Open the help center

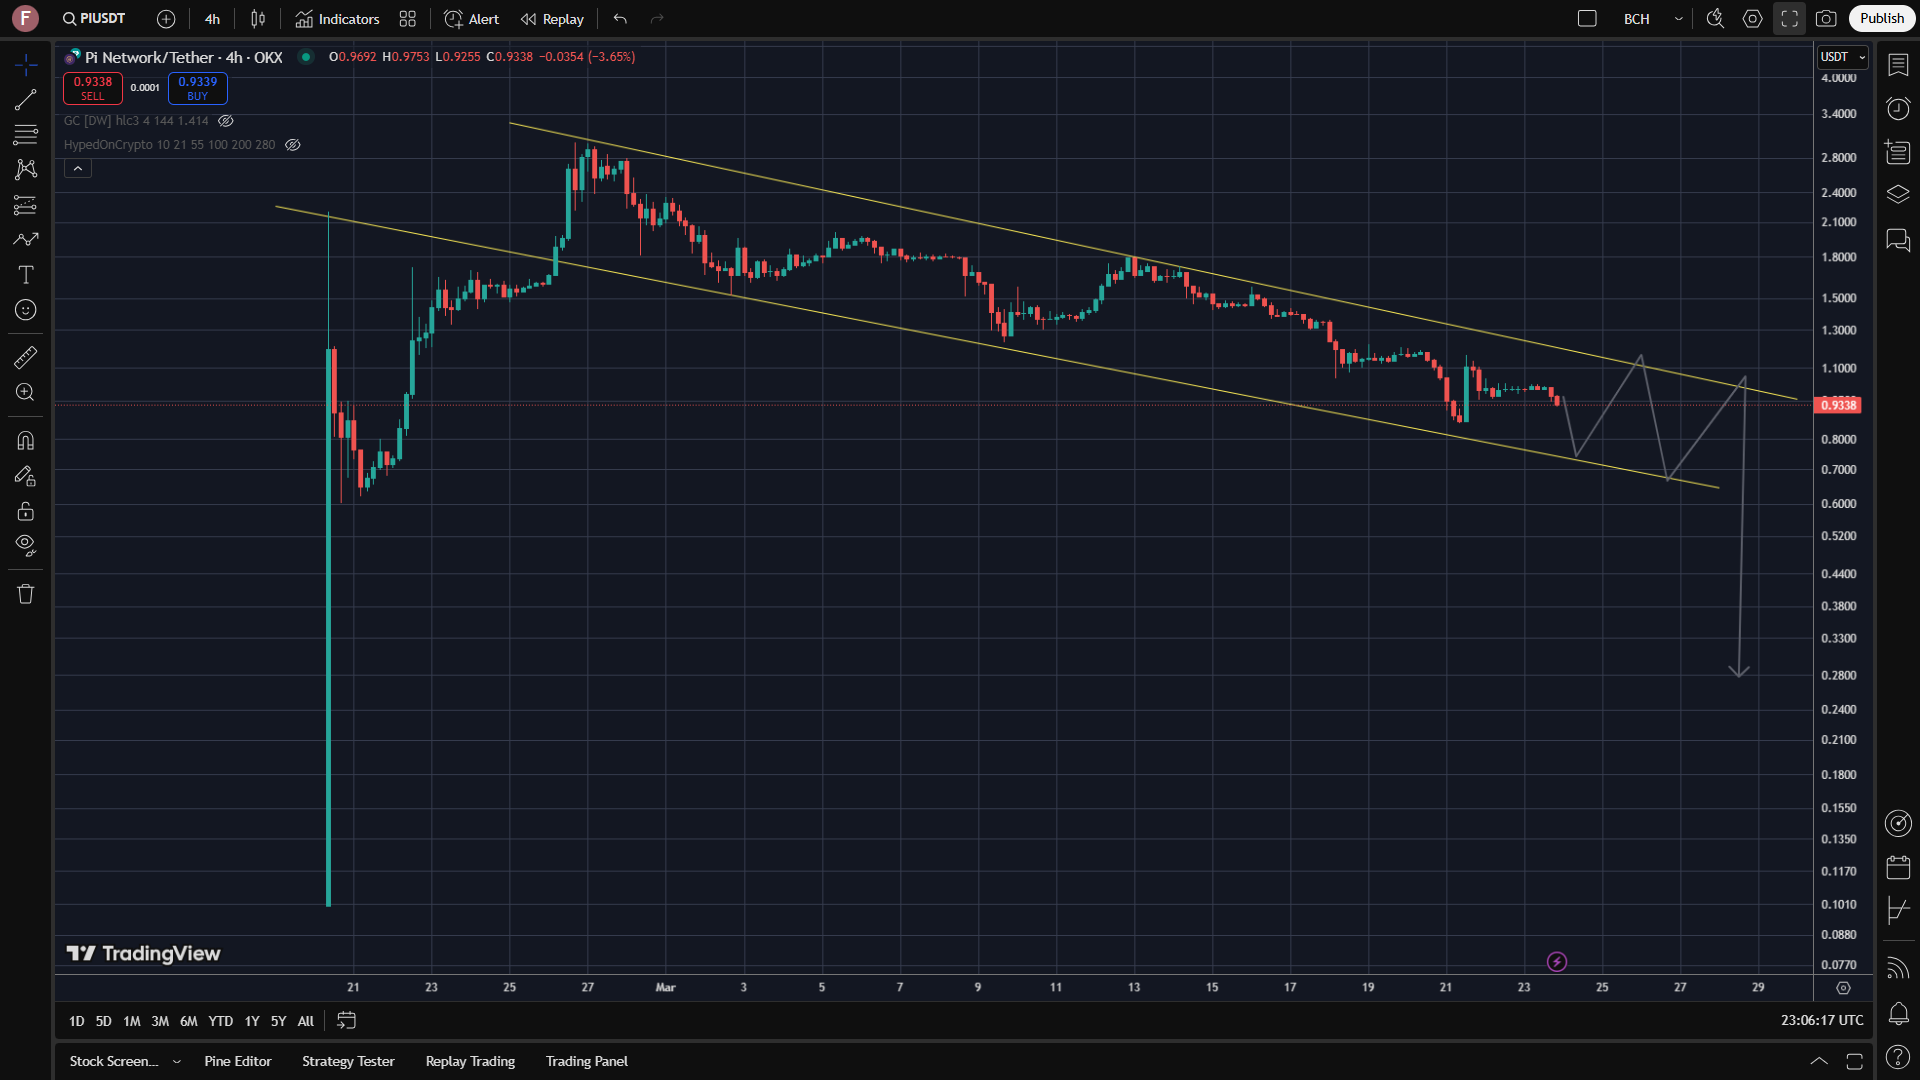tap(1898, 1057)
